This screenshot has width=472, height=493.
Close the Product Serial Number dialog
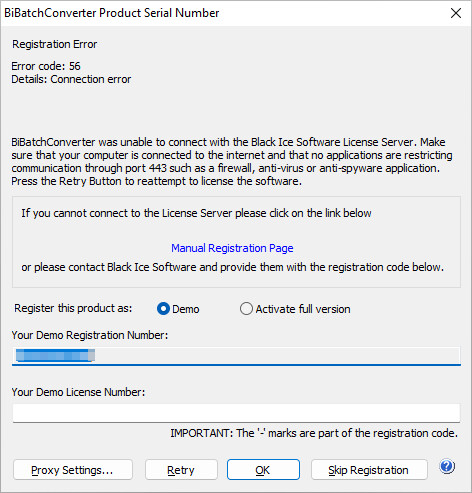pos(456,13)
